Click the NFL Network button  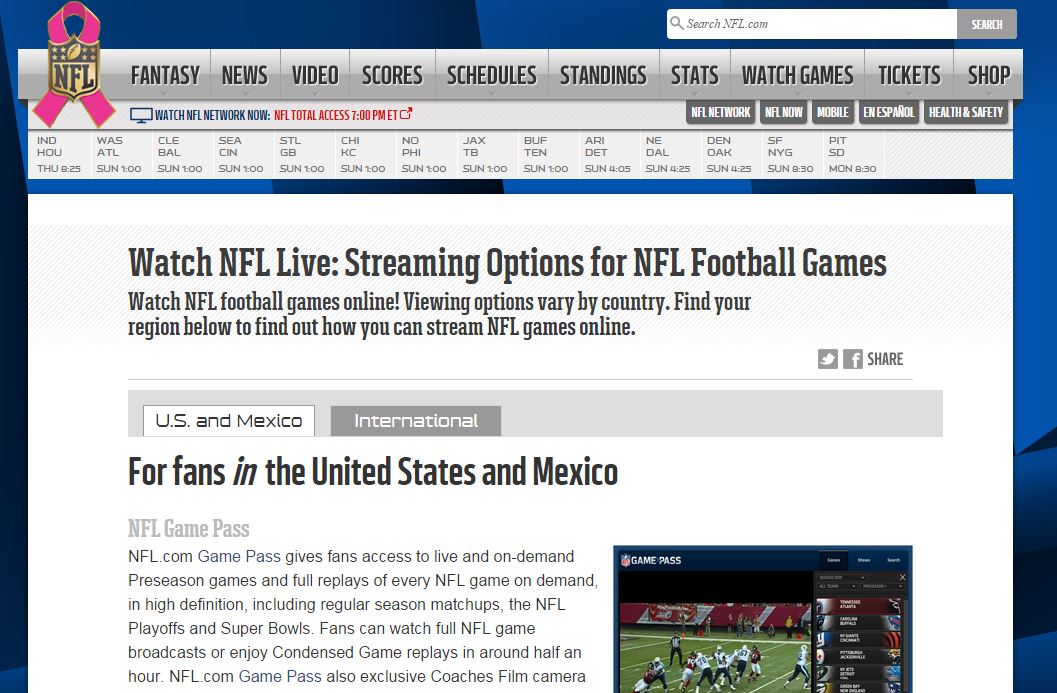point(721,113)
